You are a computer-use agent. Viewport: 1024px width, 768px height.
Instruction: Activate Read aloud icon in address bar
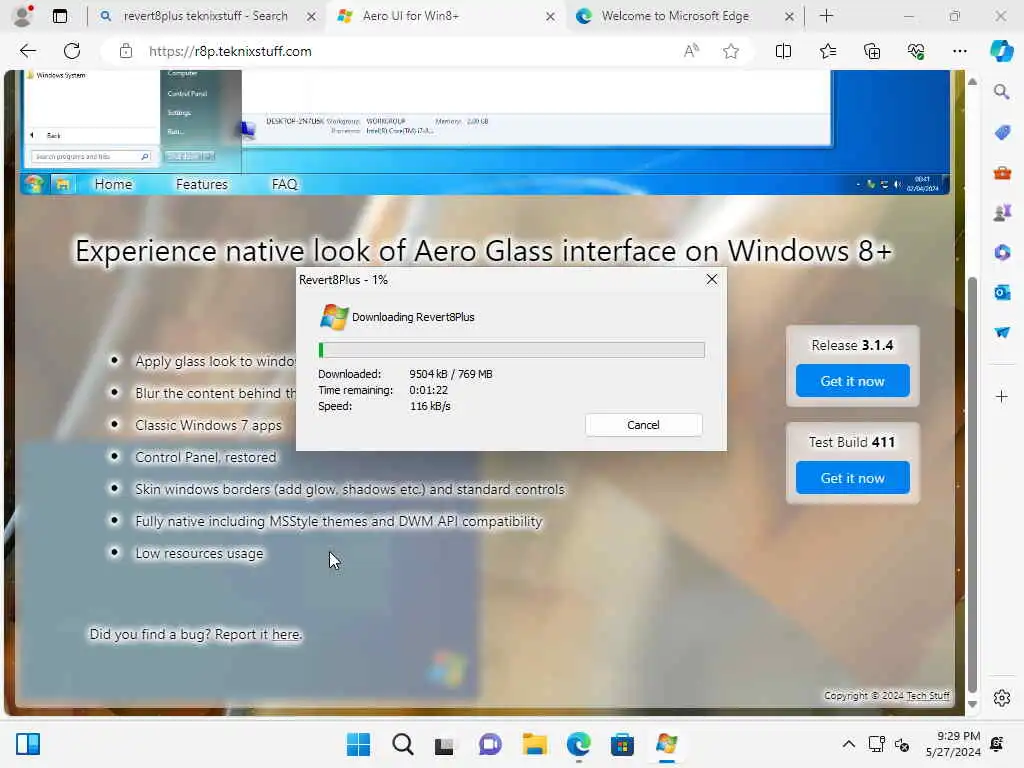691,51
